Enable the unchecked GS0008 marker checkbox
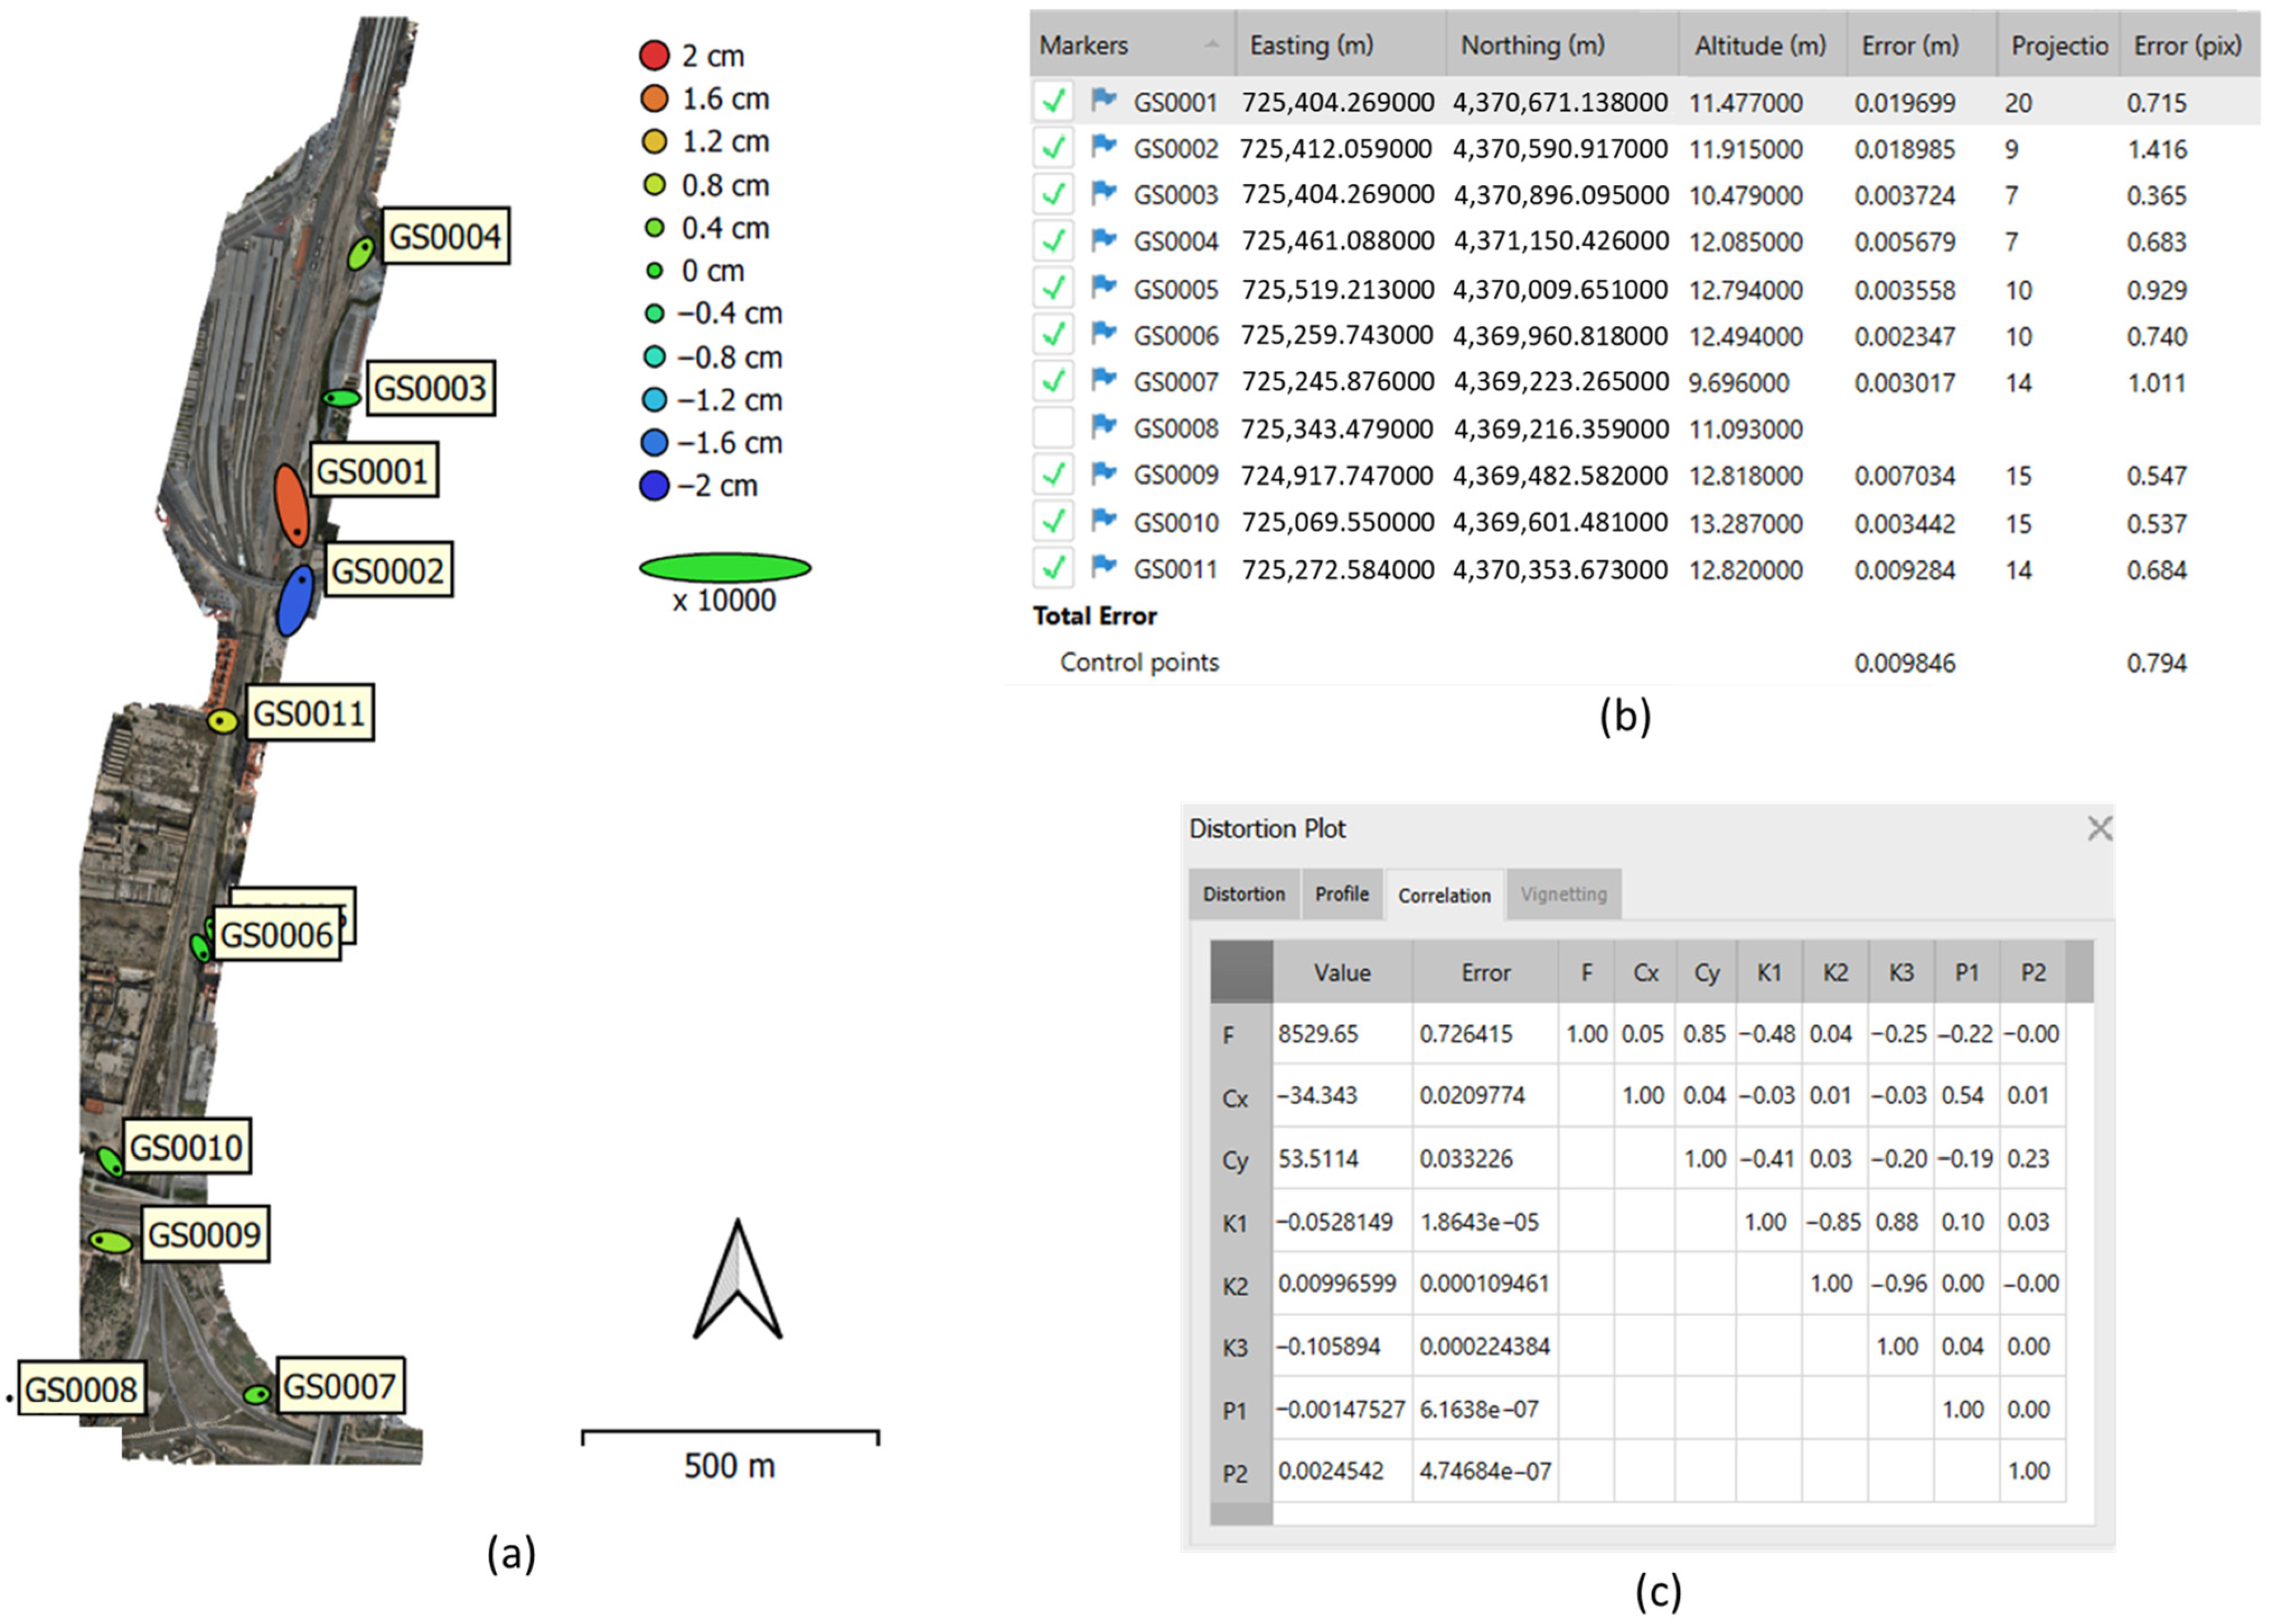 (1053, 428)
